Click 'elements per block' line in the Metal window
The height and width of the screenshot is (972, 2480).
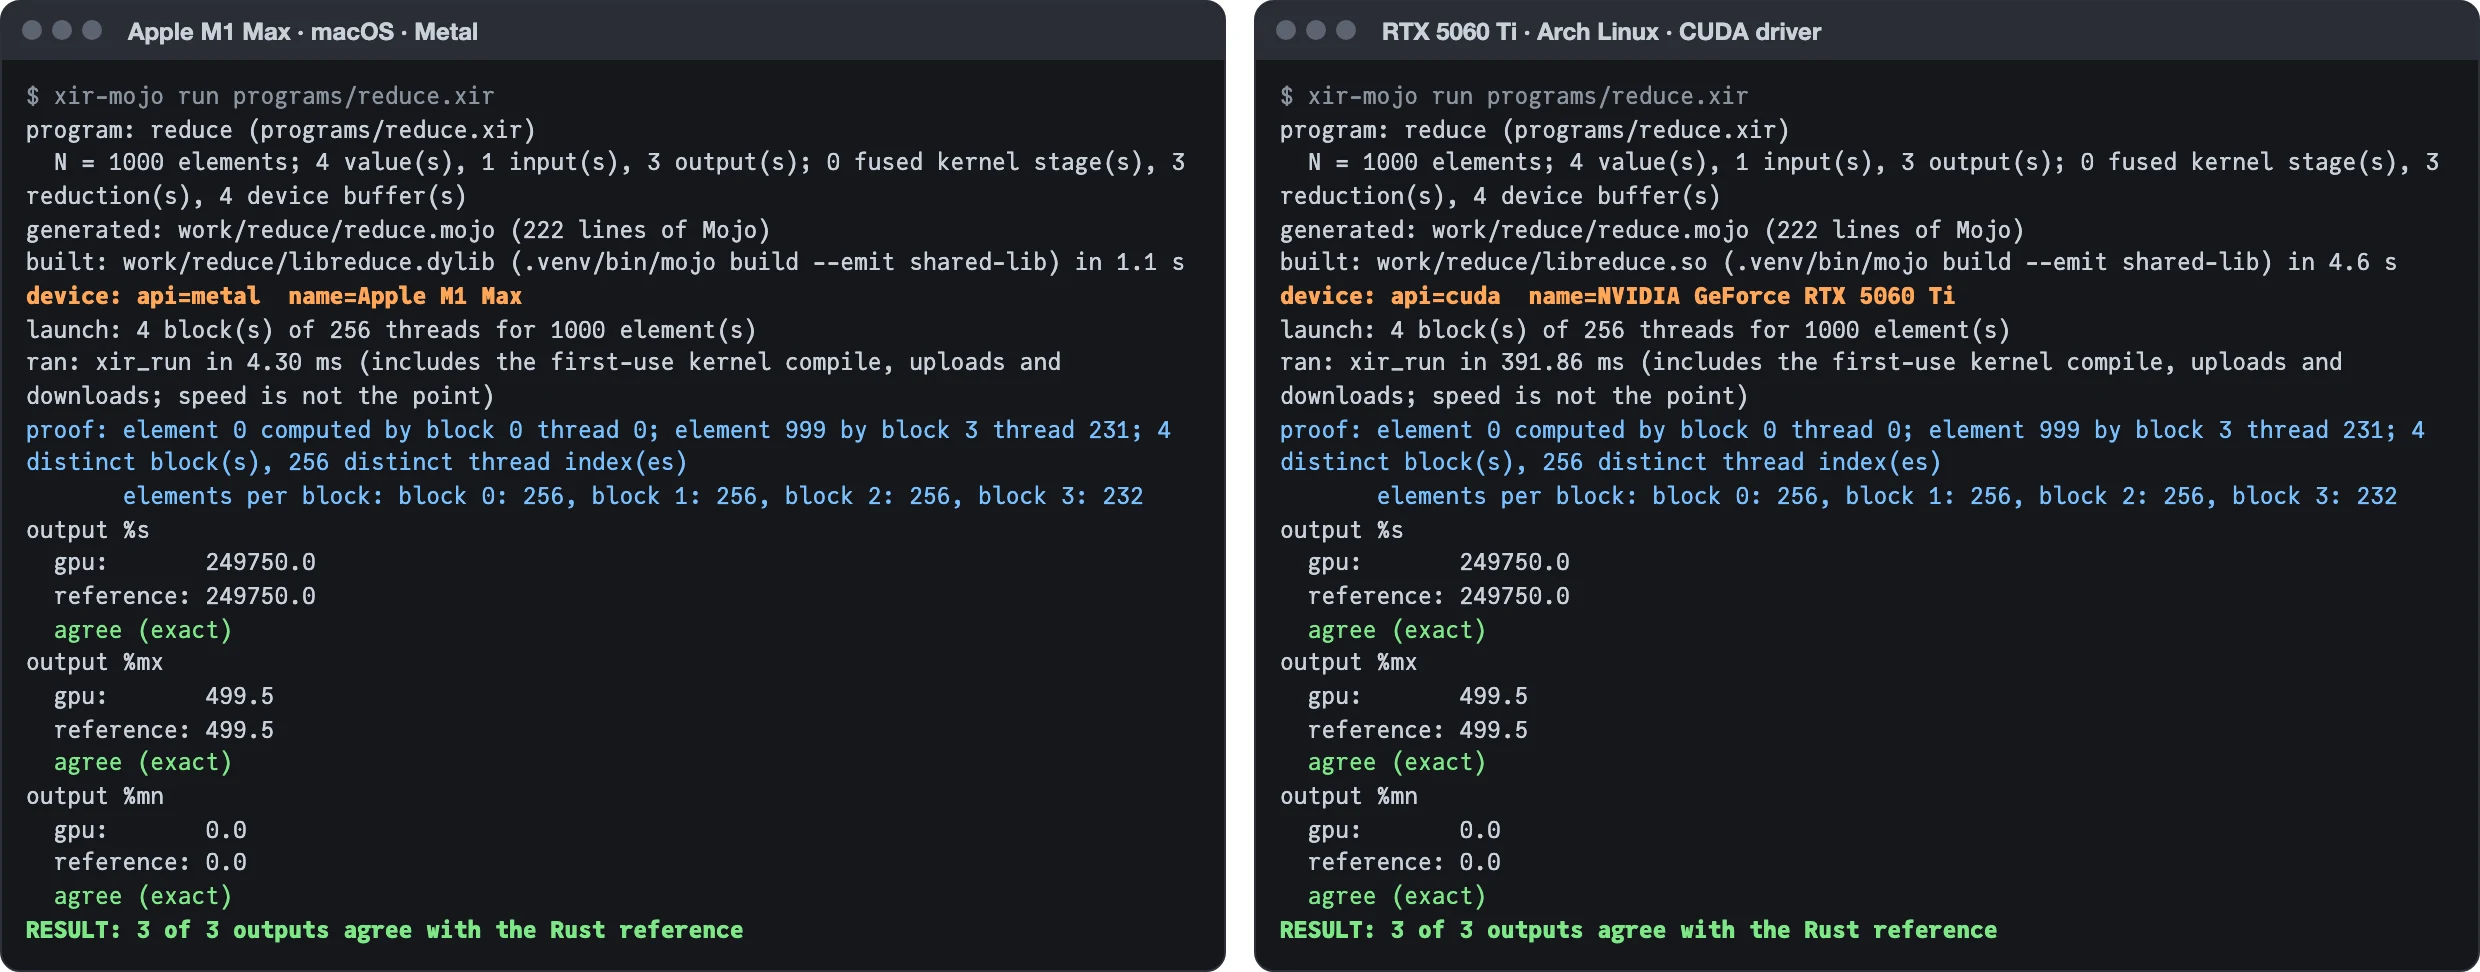(x=633, y=496)
